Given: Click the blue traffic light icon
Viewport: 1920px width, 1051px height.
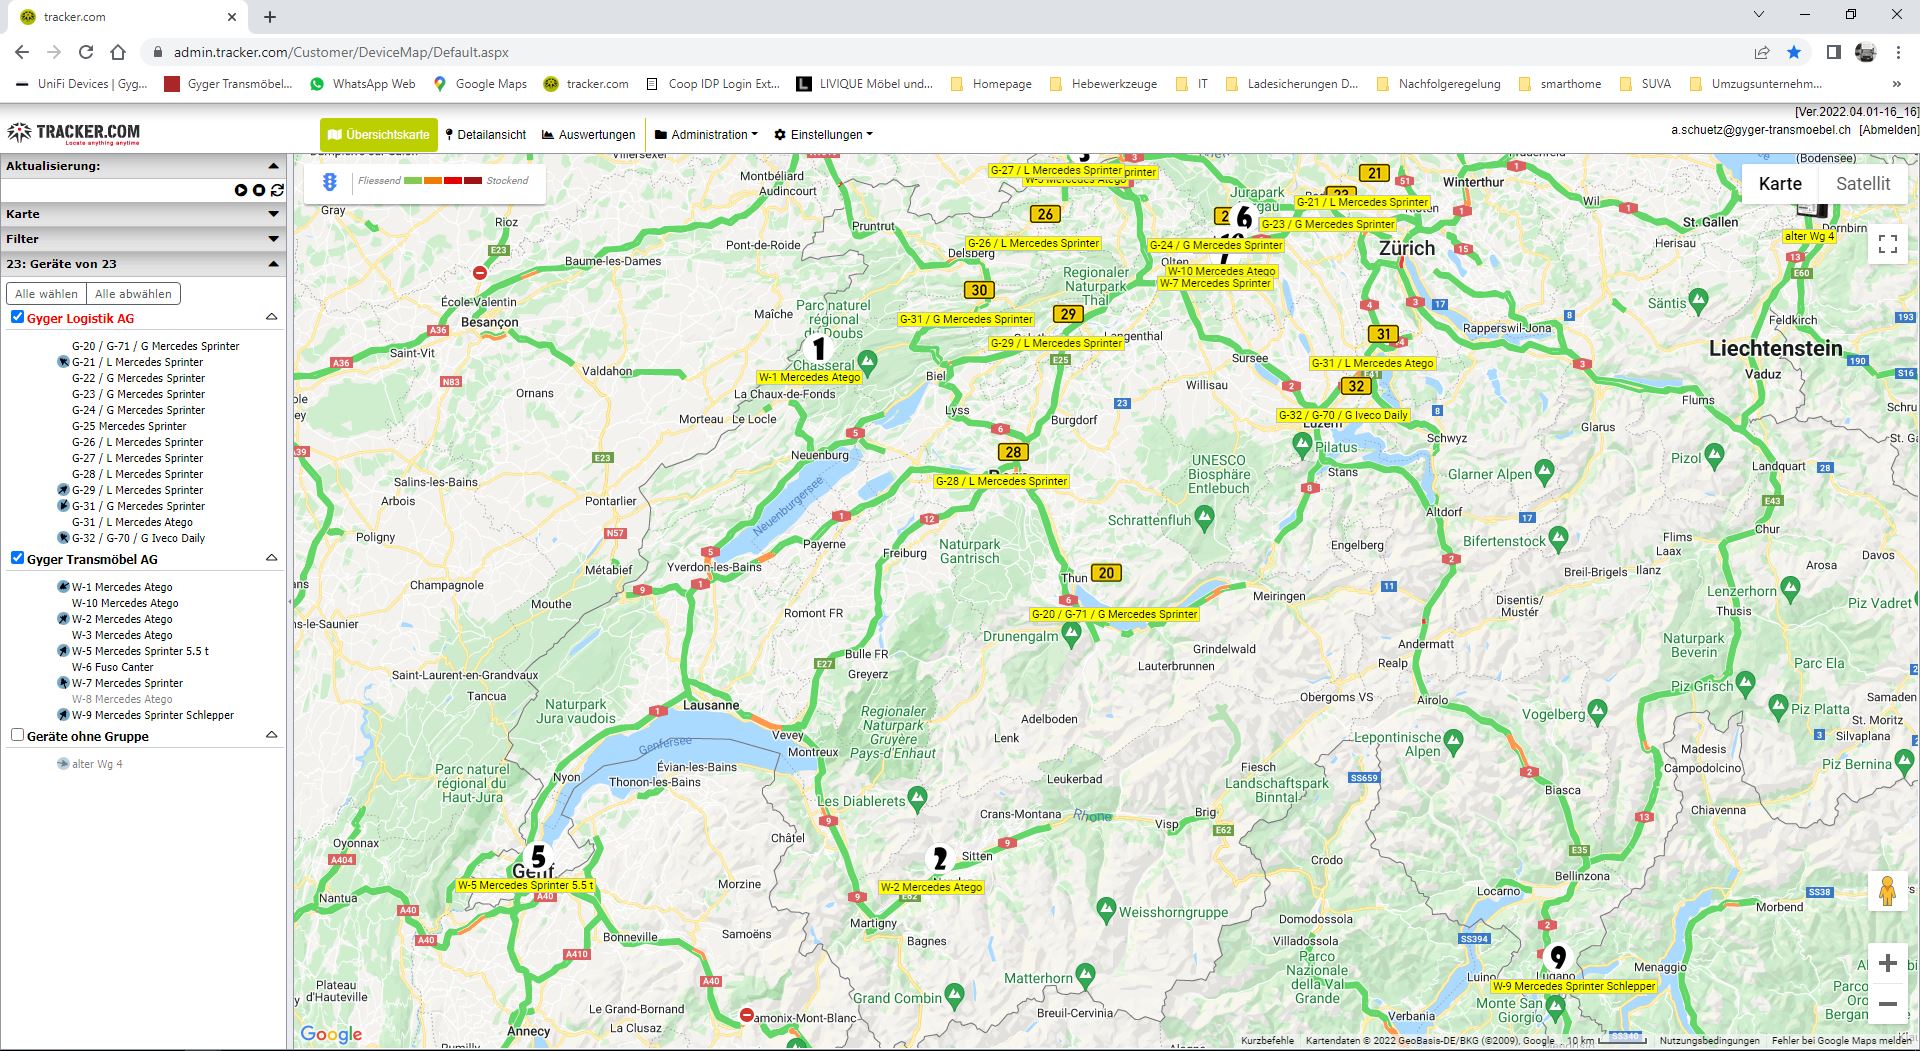Looking at the screenshot, I should [330, 182].
